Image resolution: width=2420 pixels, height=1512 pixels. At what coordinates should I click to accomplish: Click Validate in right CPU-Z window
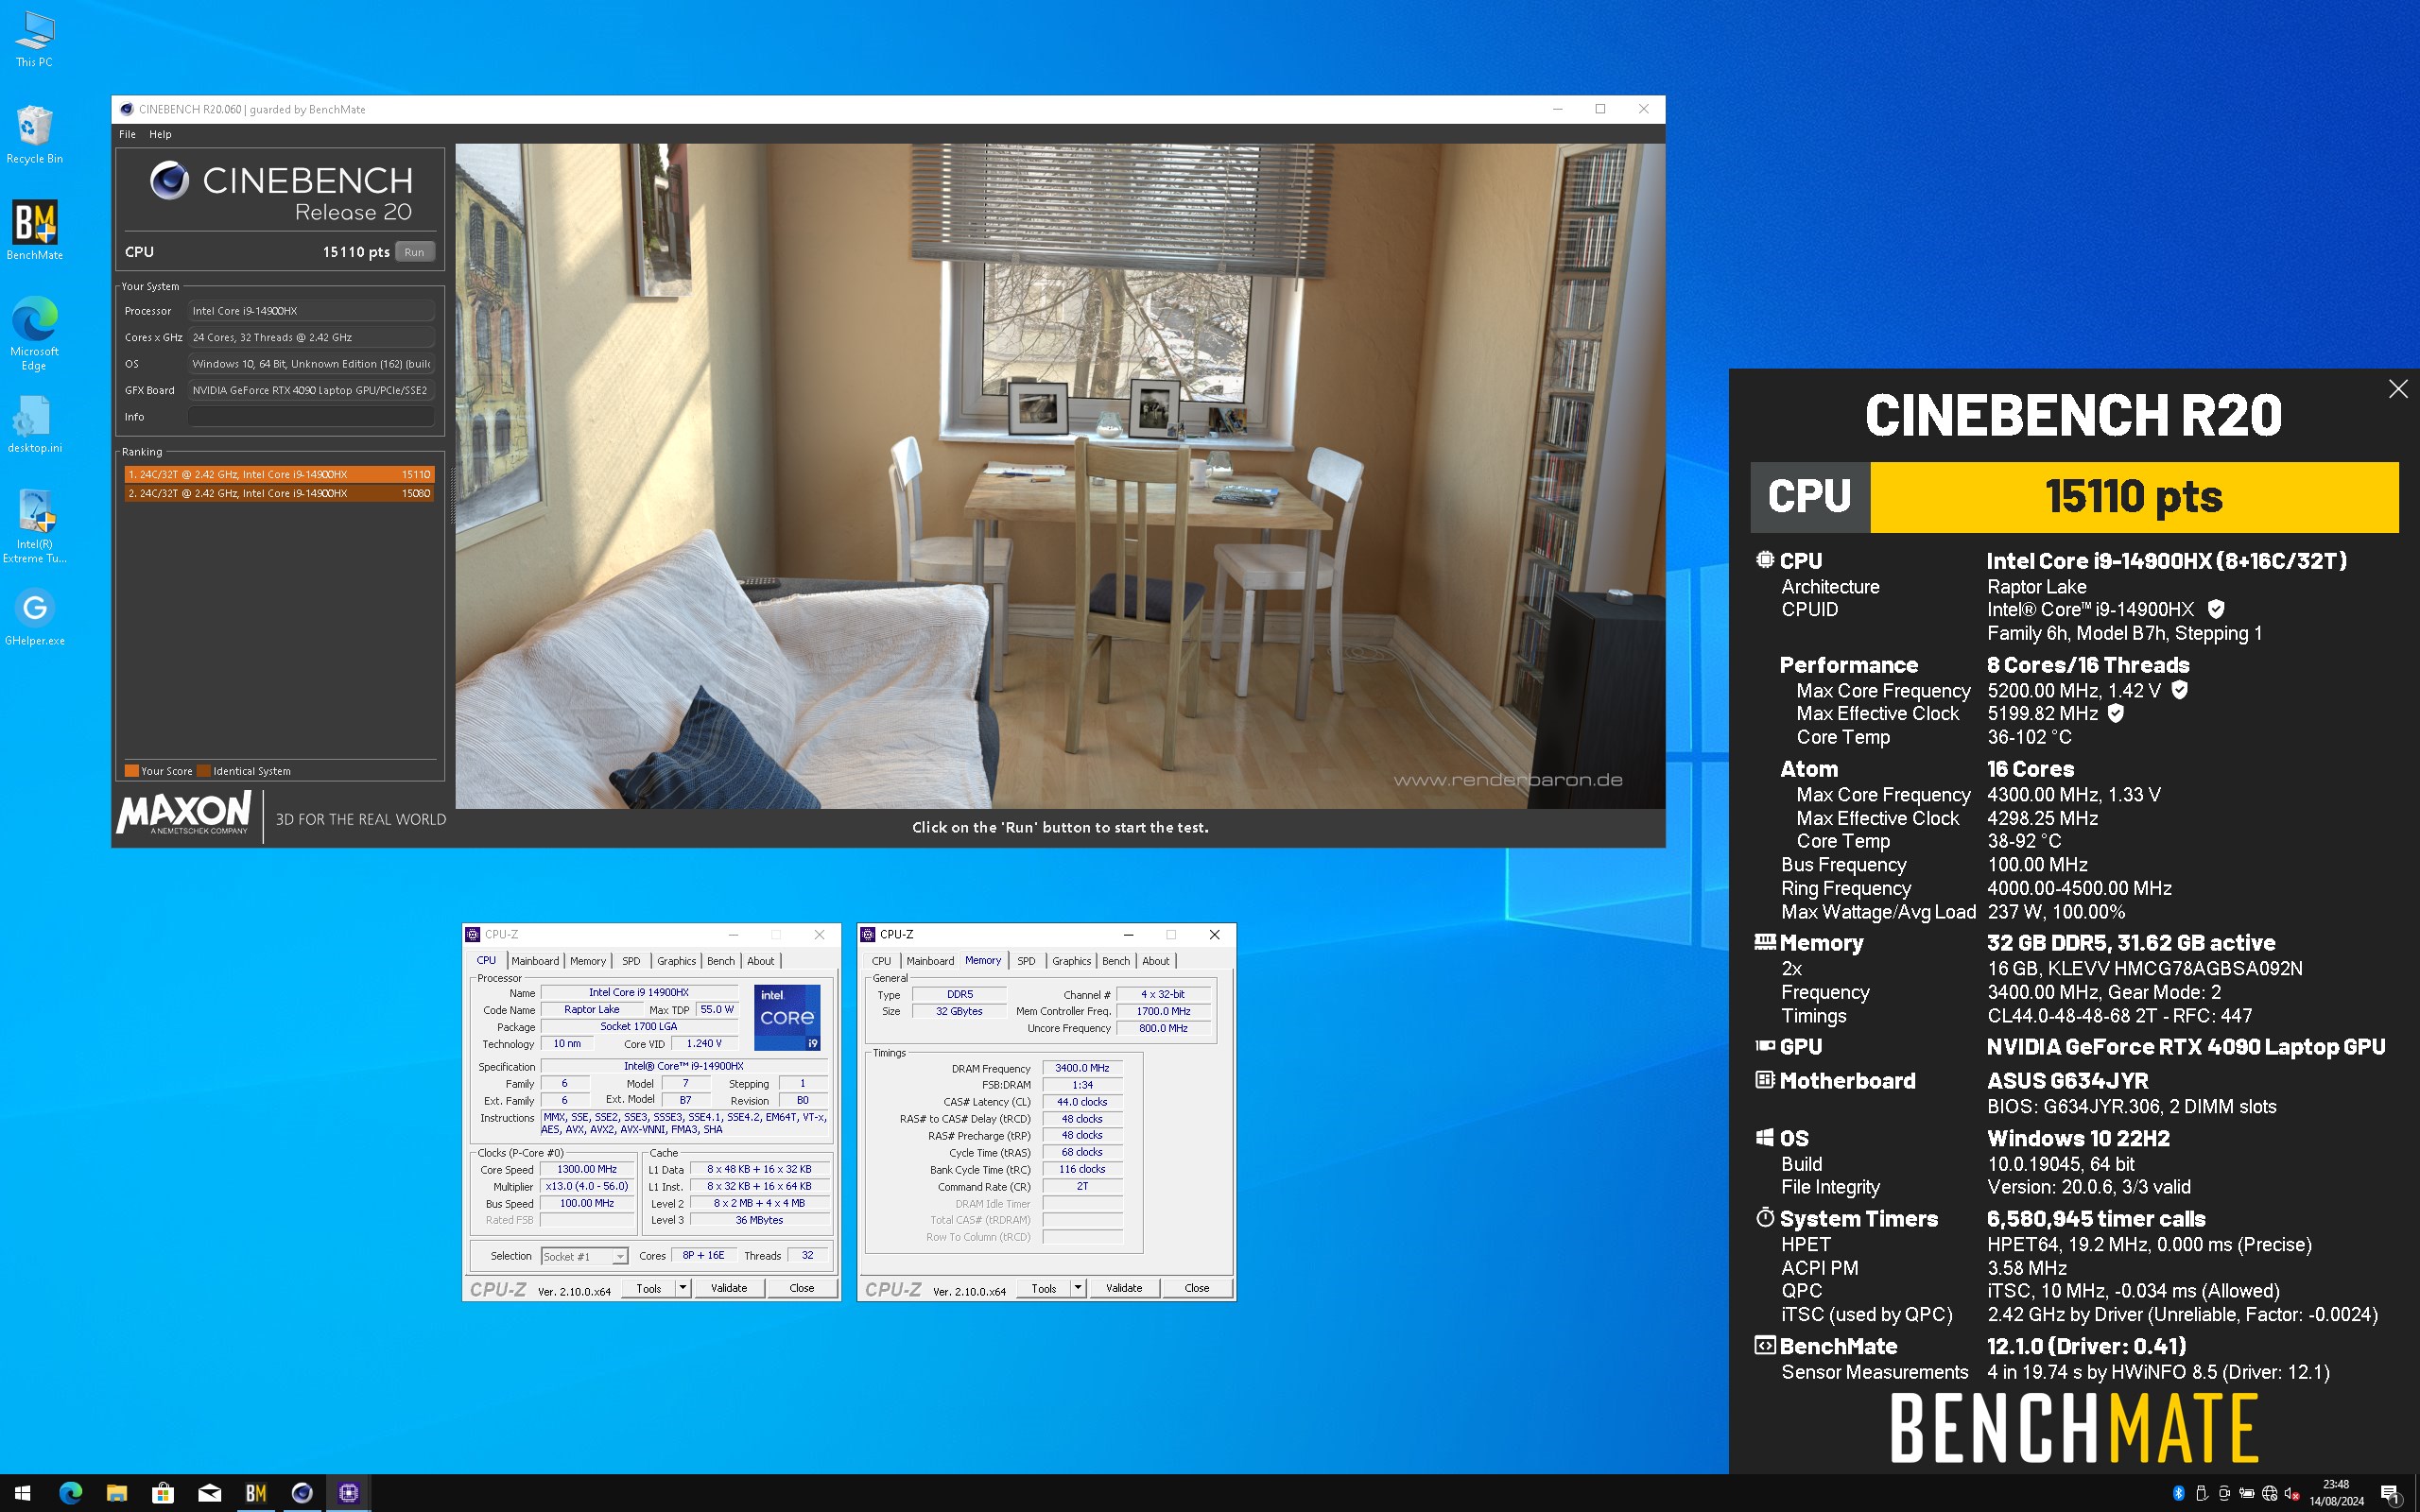[1124, 1288]
